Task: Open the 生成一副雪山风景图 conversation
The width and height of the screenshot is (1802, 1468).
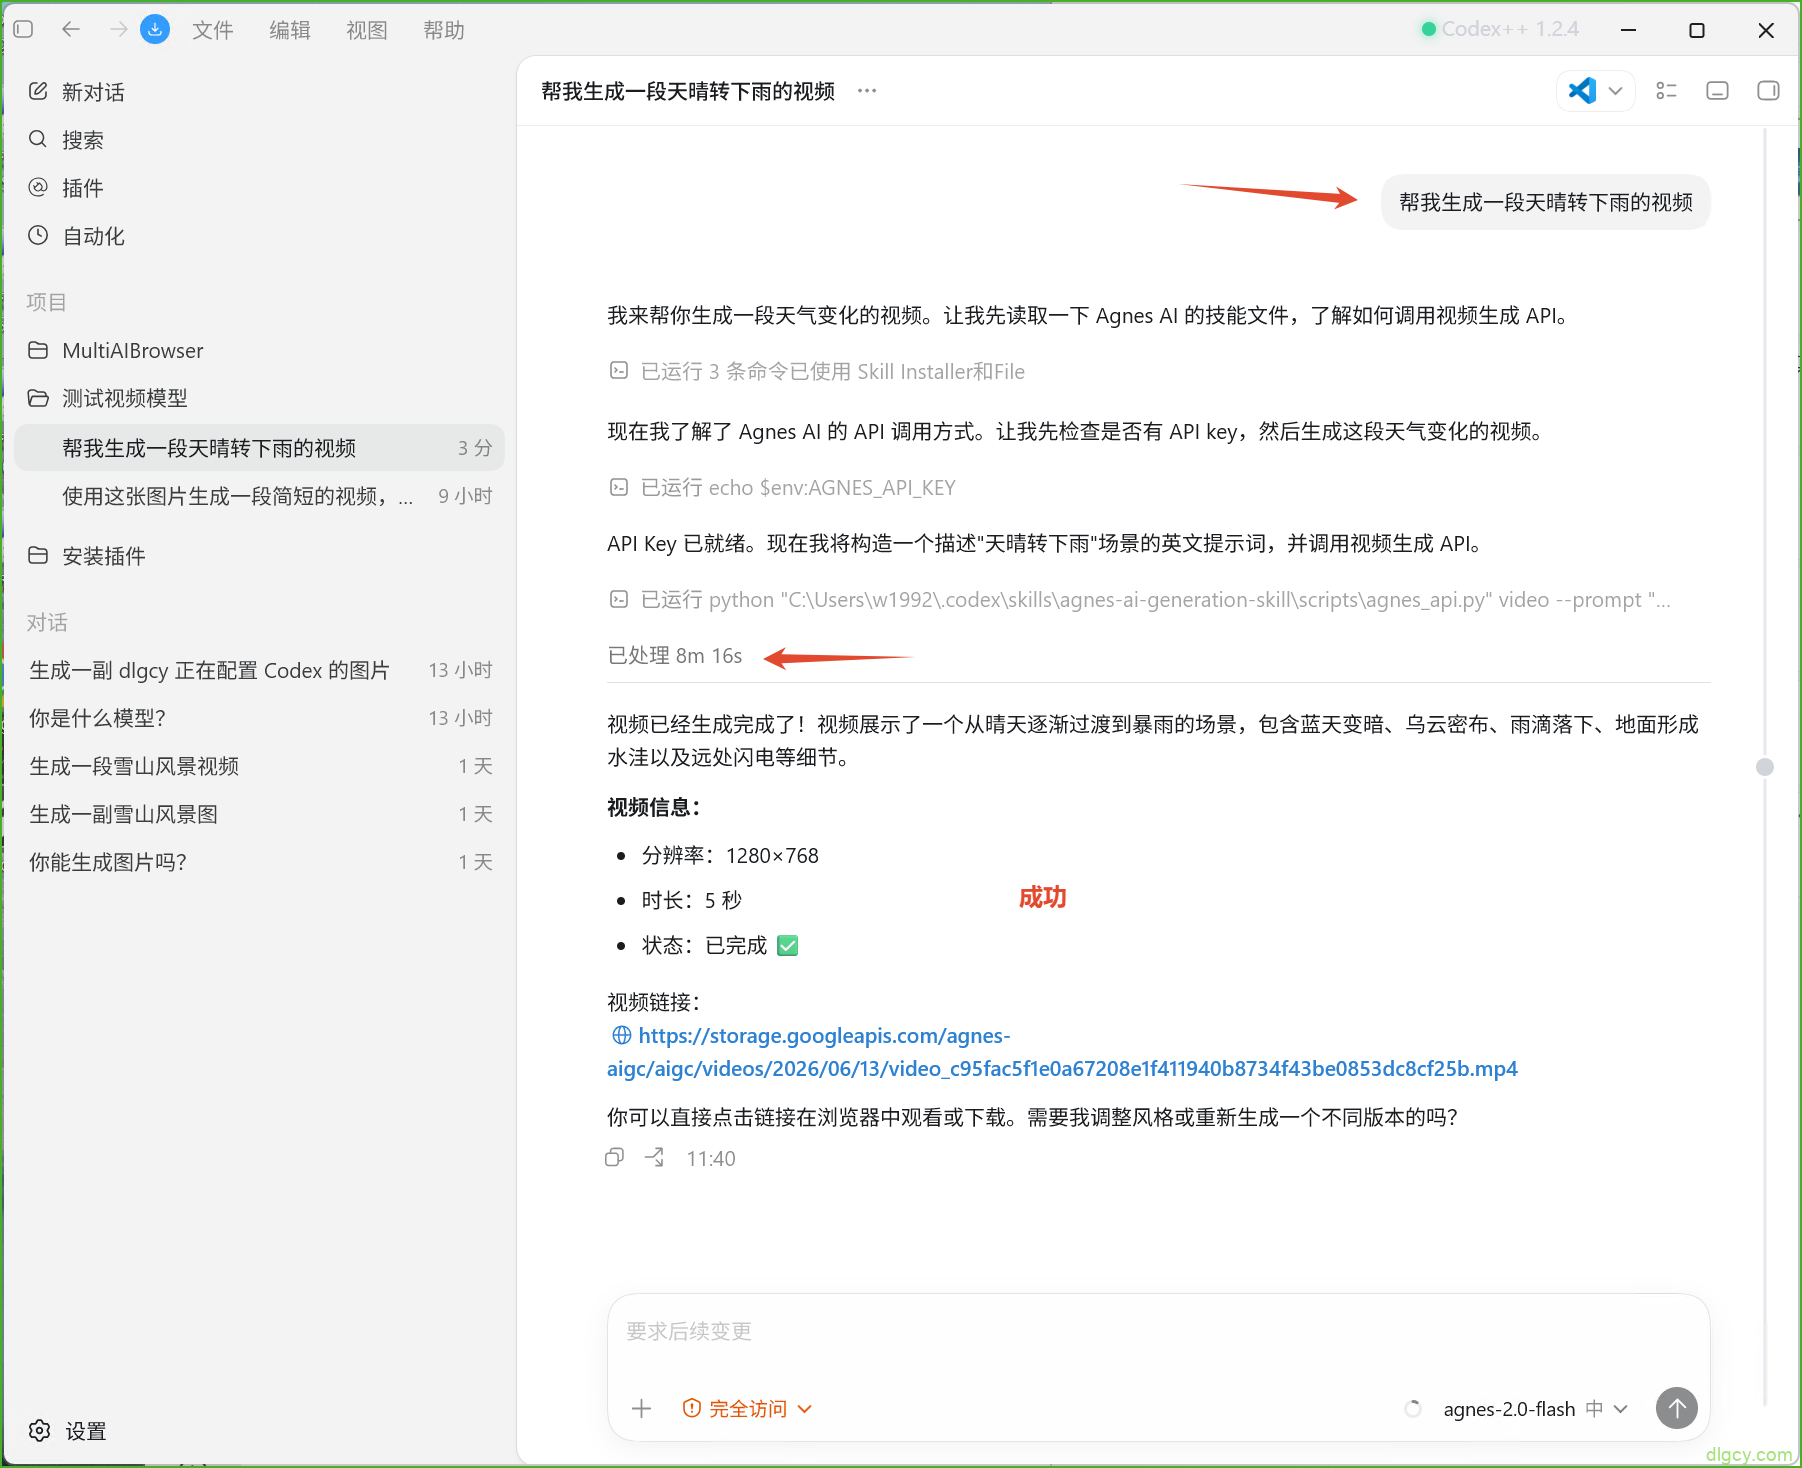Action: click(260, 814)
